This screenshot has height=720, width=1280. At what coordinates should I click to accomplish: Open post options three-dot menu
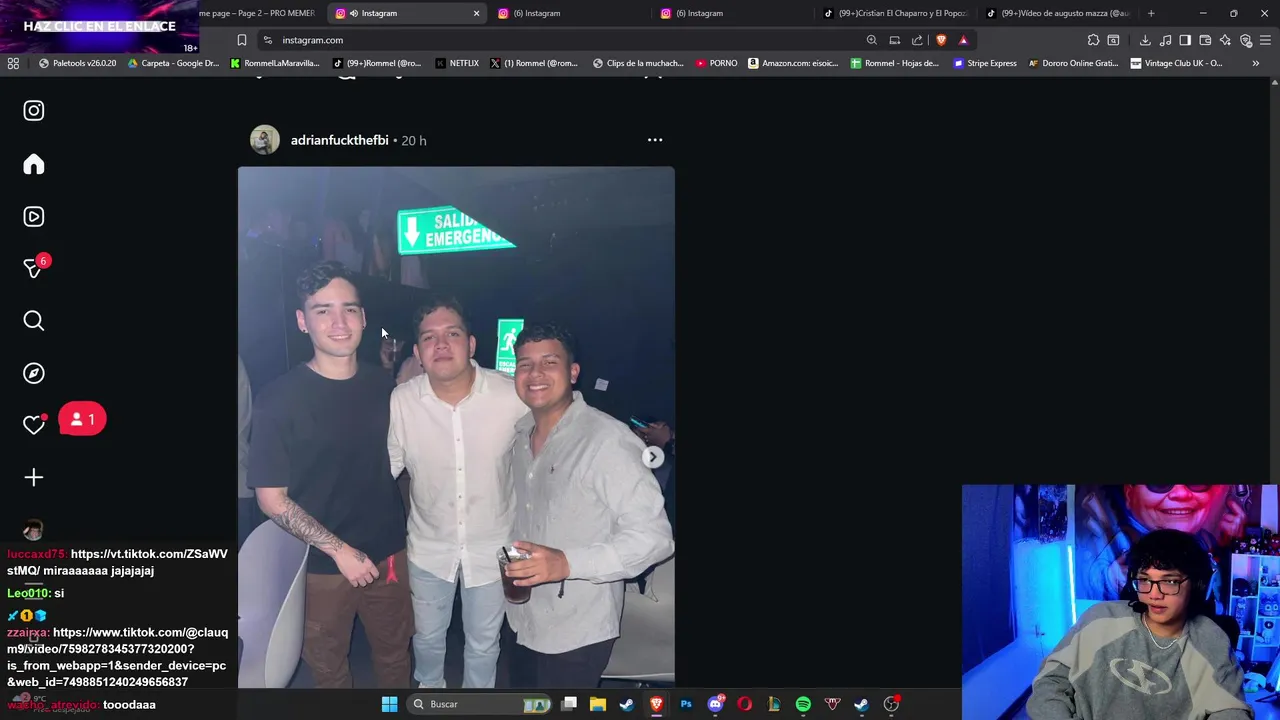(655, 140)
